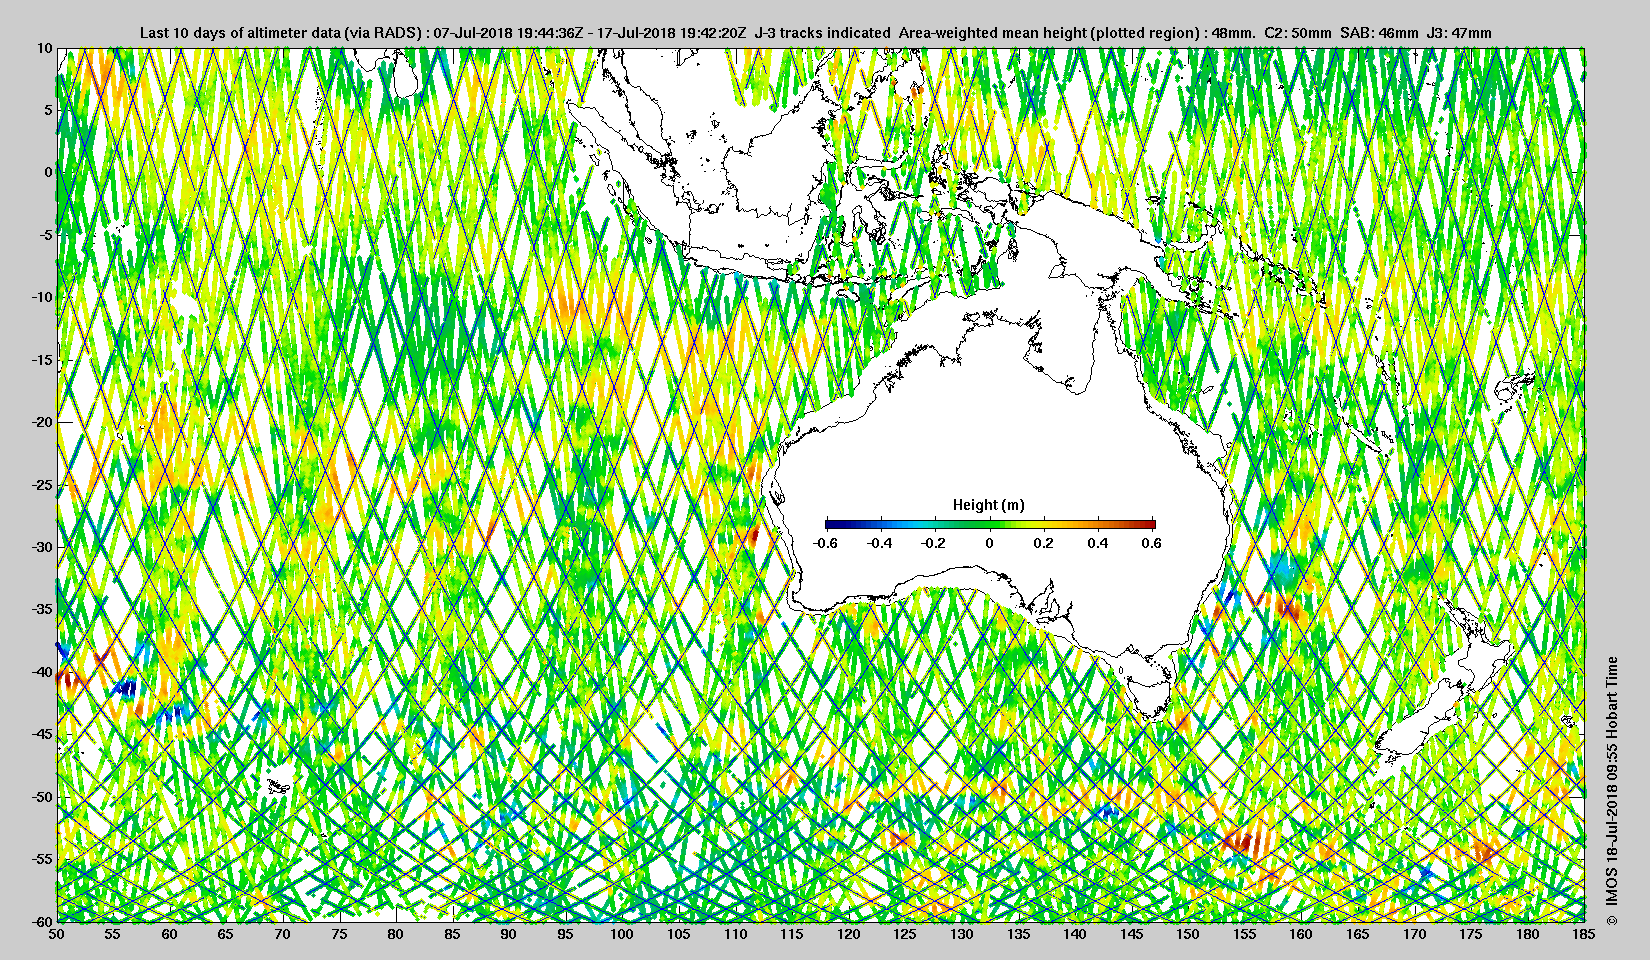
Task: Click 'Last 10 days of altimeter data' title text
Action: 240,33
